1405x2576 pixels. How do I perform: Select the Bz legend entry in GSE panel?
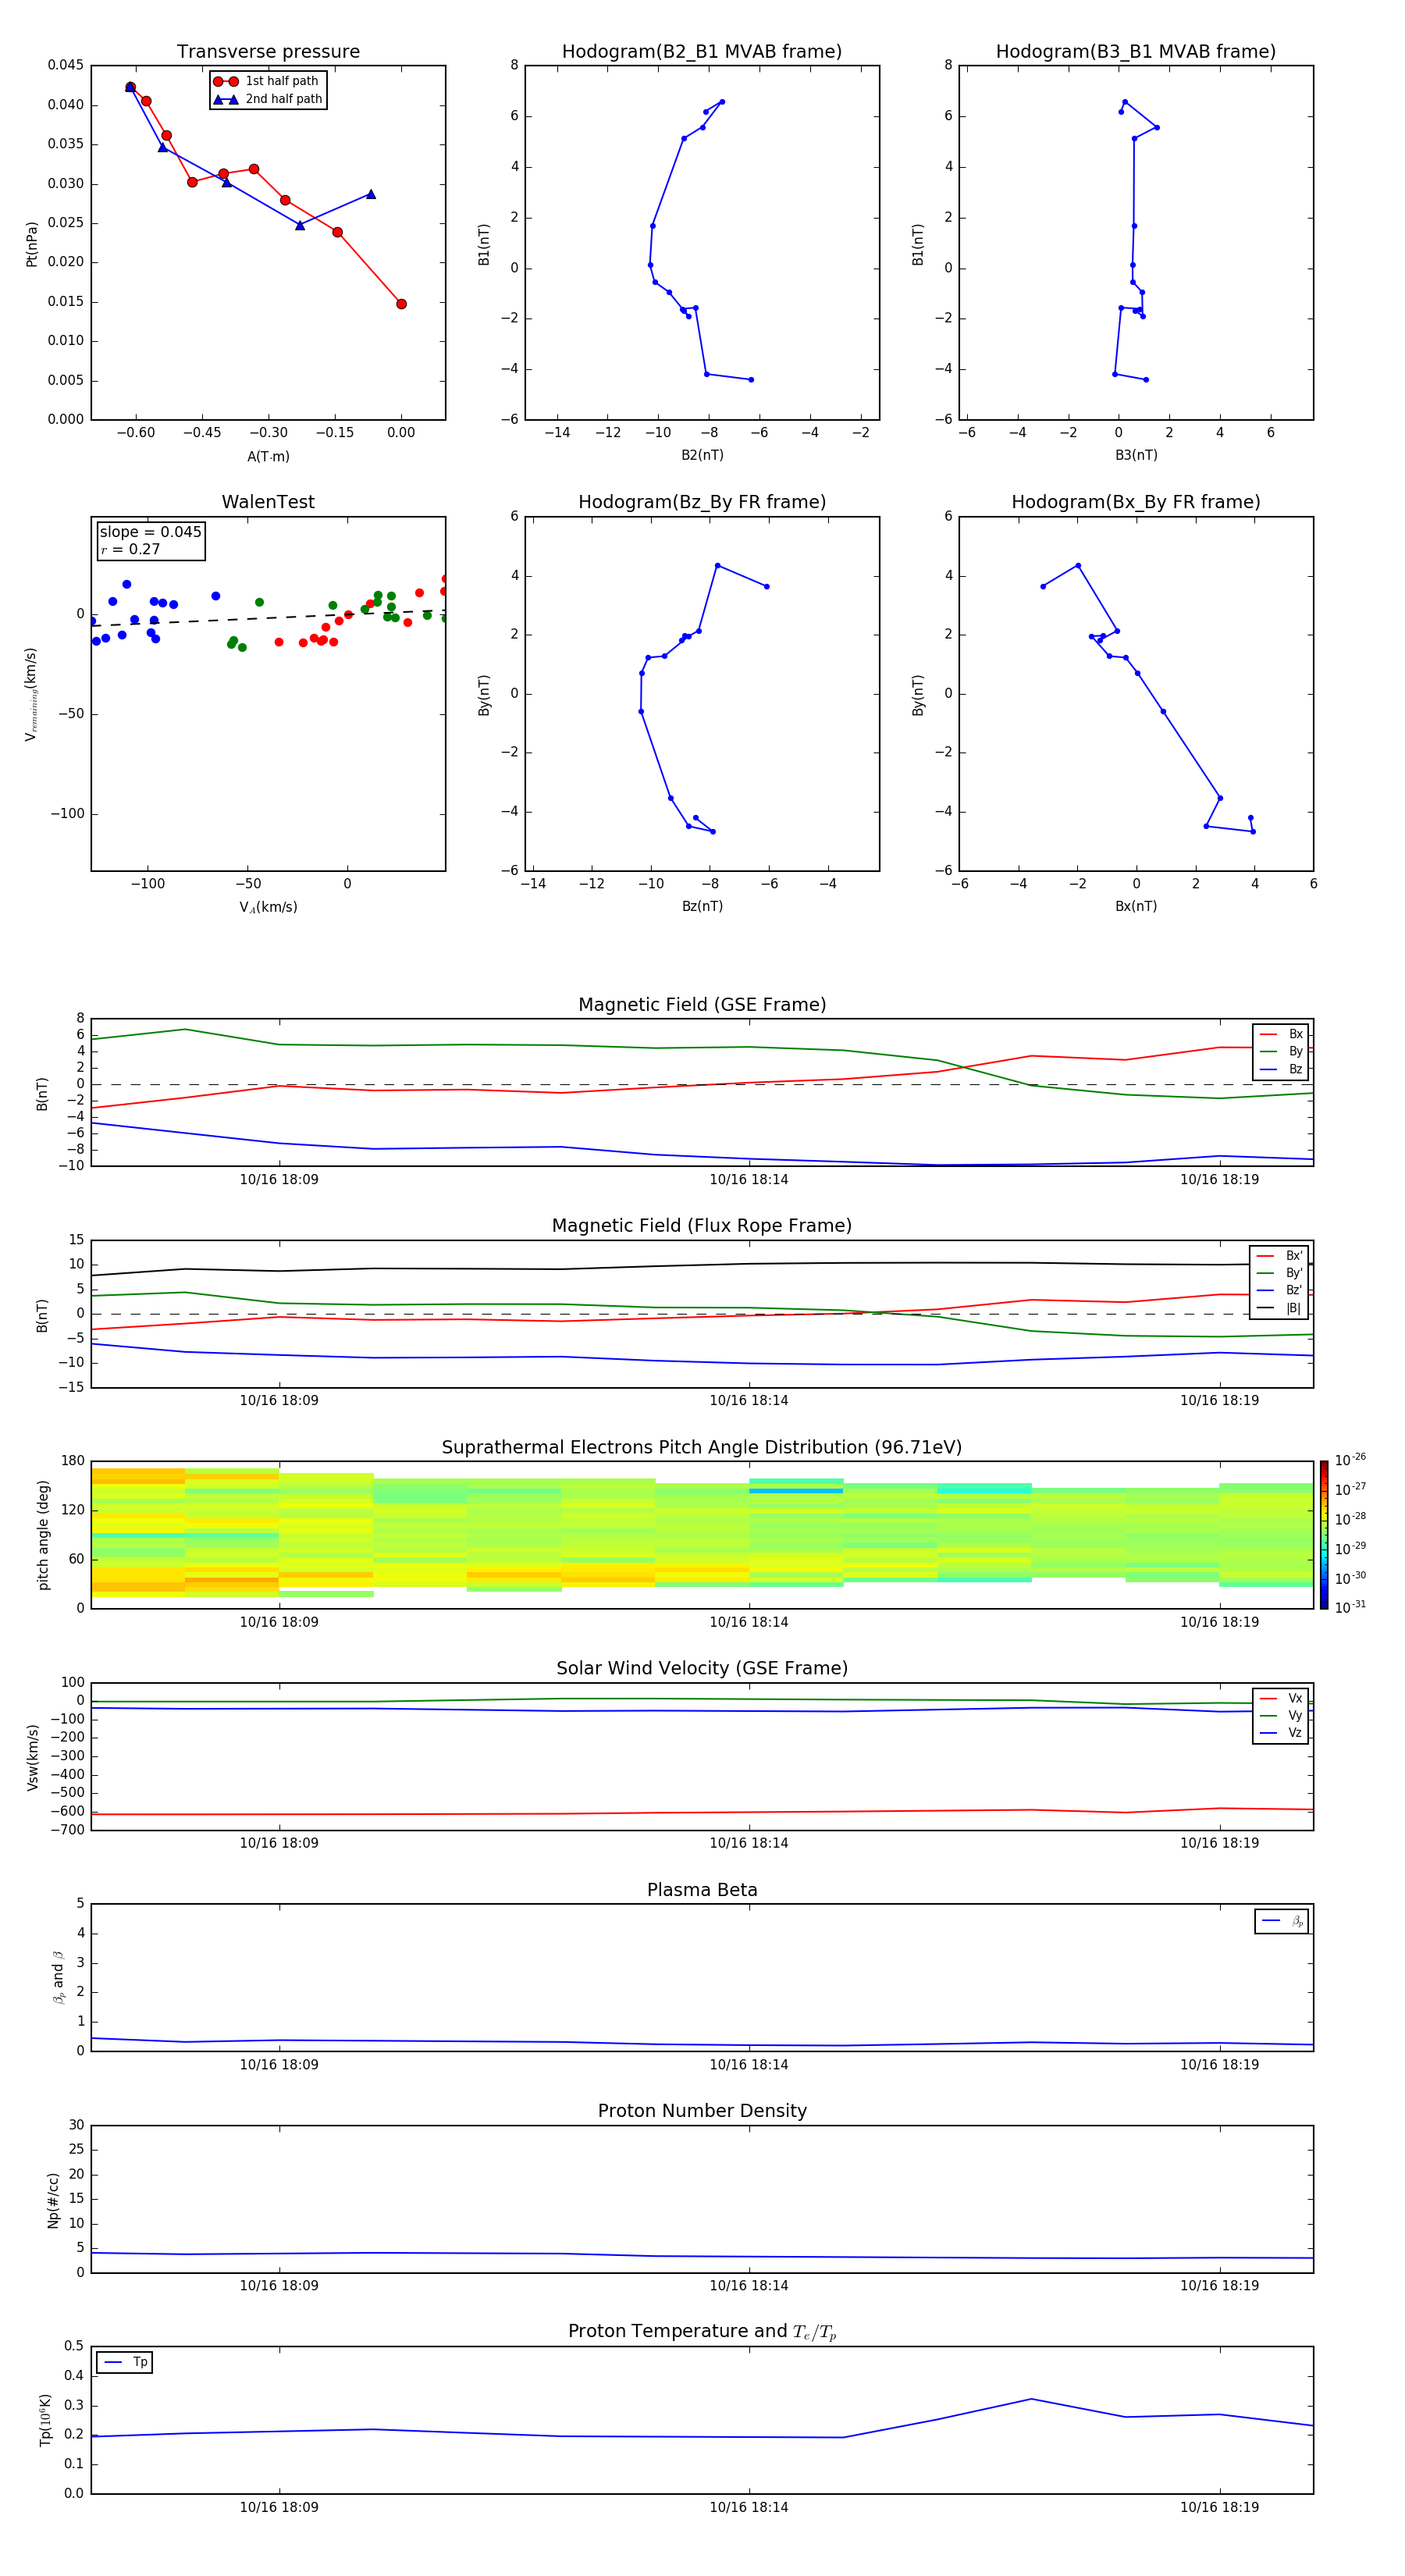(1281, 1070)
